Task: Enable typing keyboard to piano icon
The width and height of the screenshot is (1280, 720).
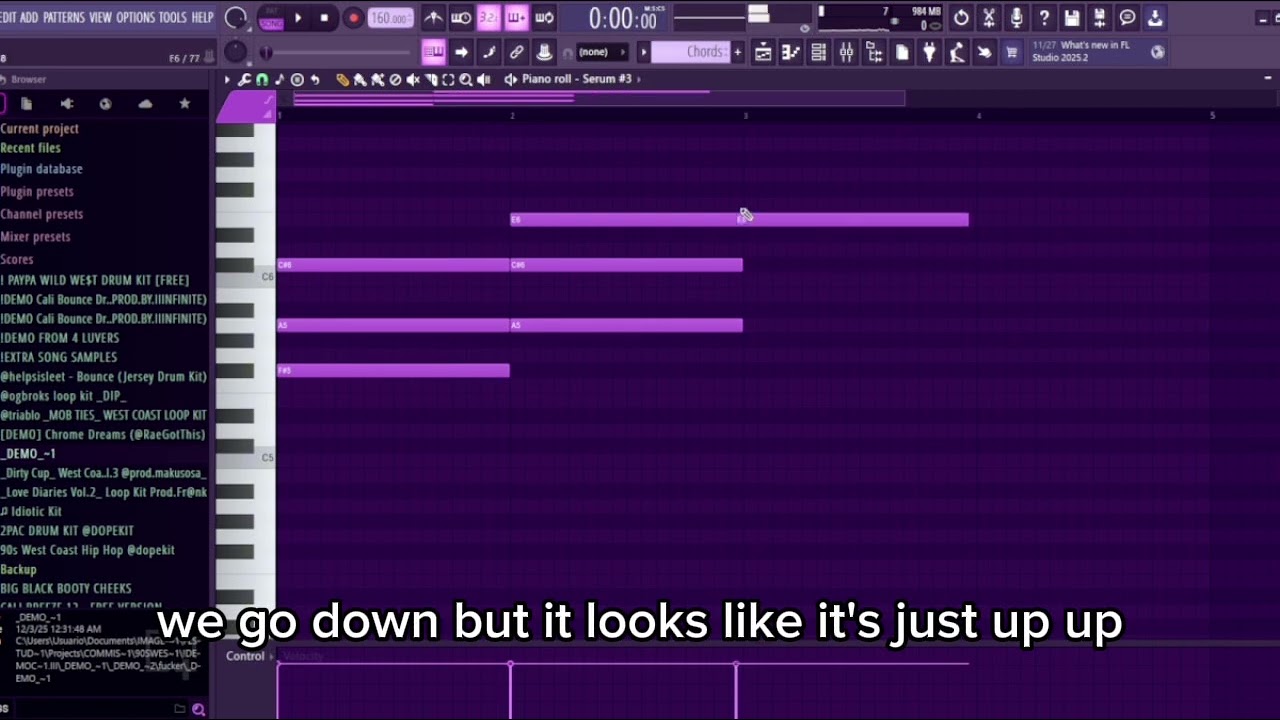Action: coord(433,52)
